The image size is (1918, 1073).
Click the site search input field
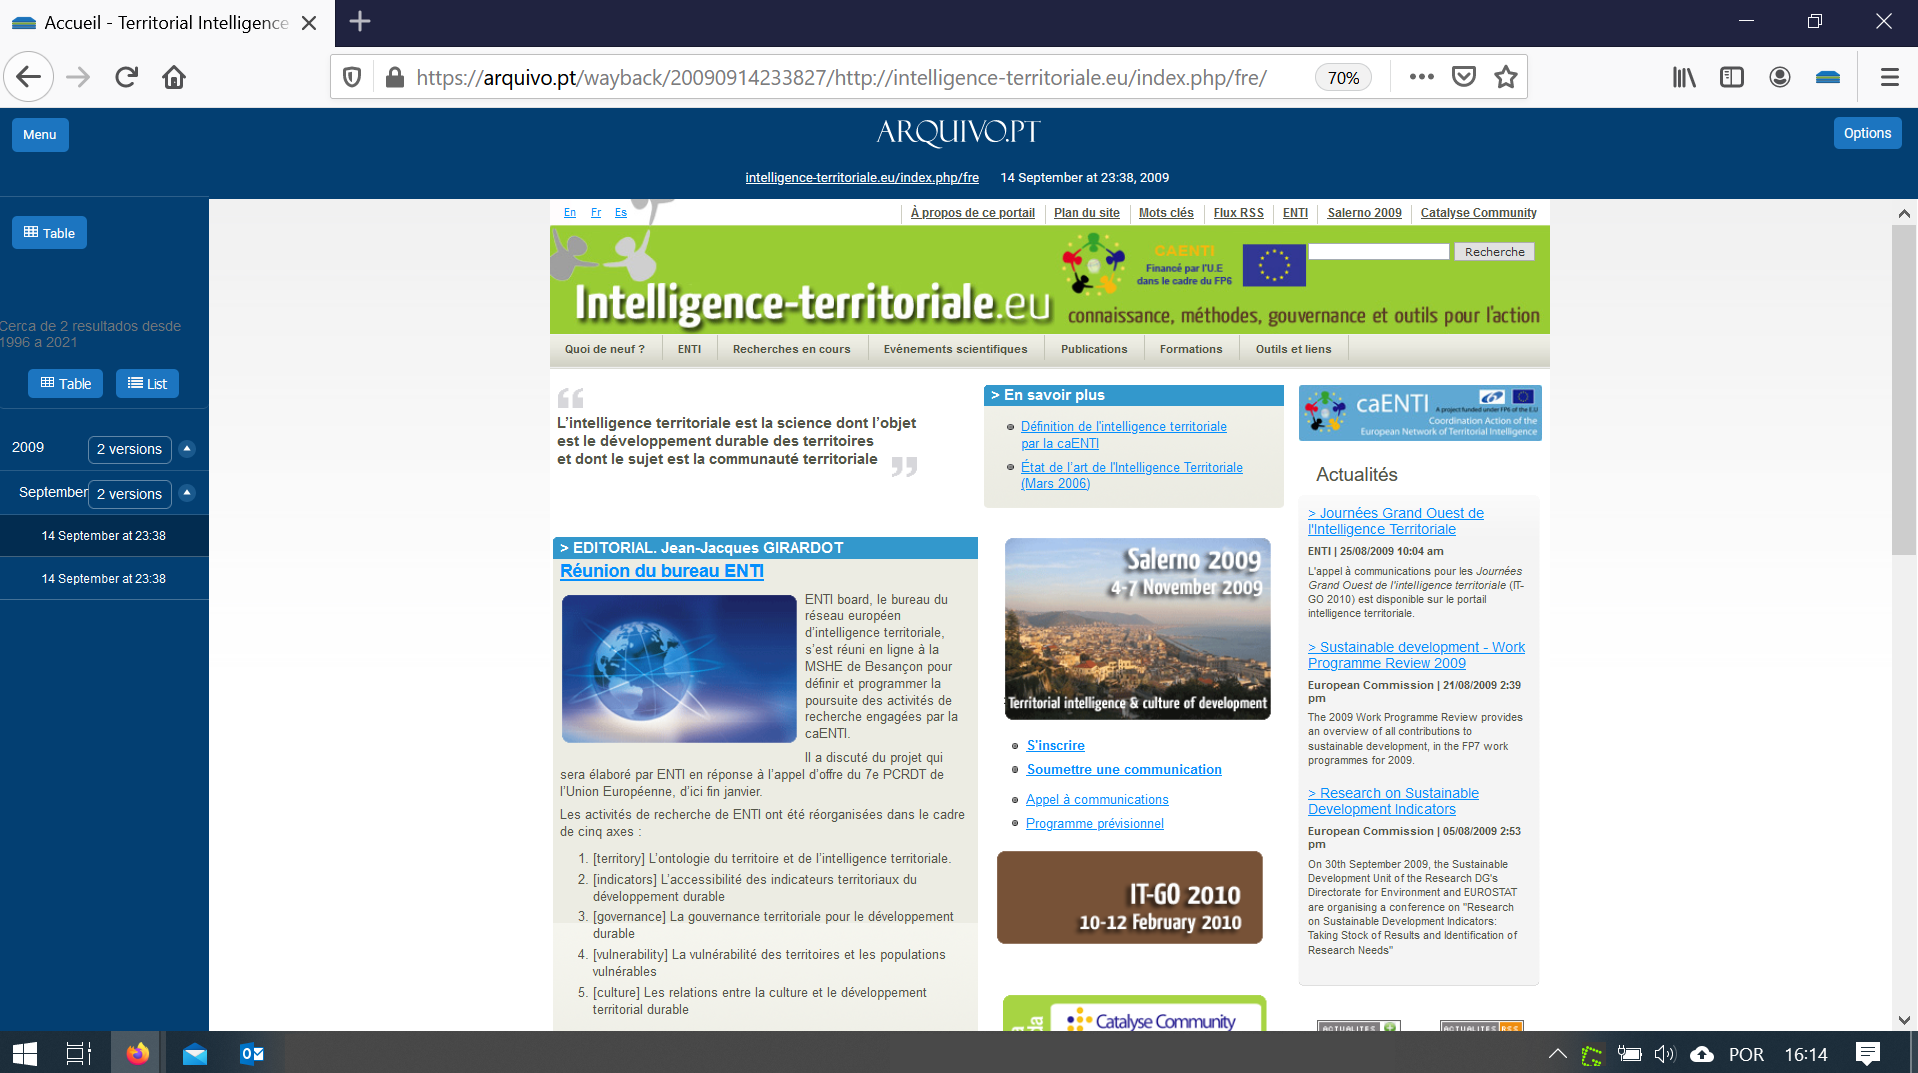tap(1379, 252)
